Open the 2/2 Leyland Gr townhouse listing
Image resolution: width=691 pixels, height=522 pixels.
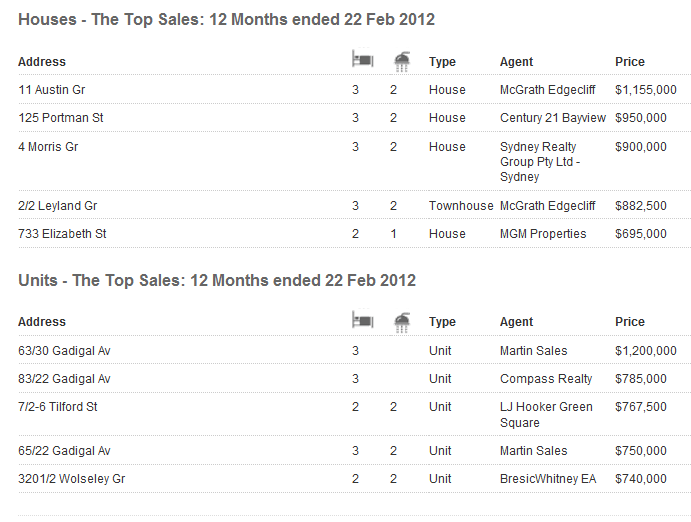coord(58,206)
